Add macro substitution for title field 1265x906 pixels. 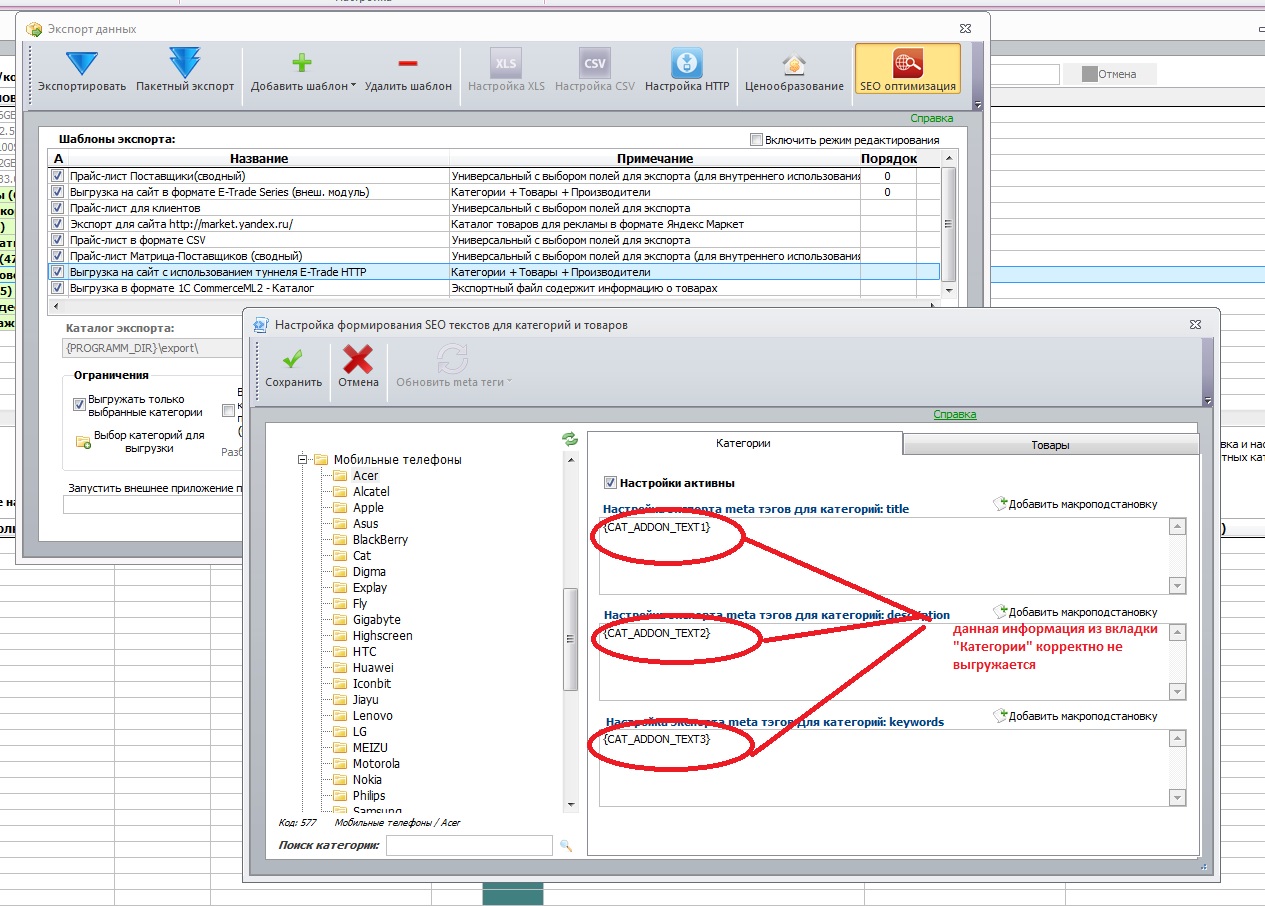[x=1075, y=504]
